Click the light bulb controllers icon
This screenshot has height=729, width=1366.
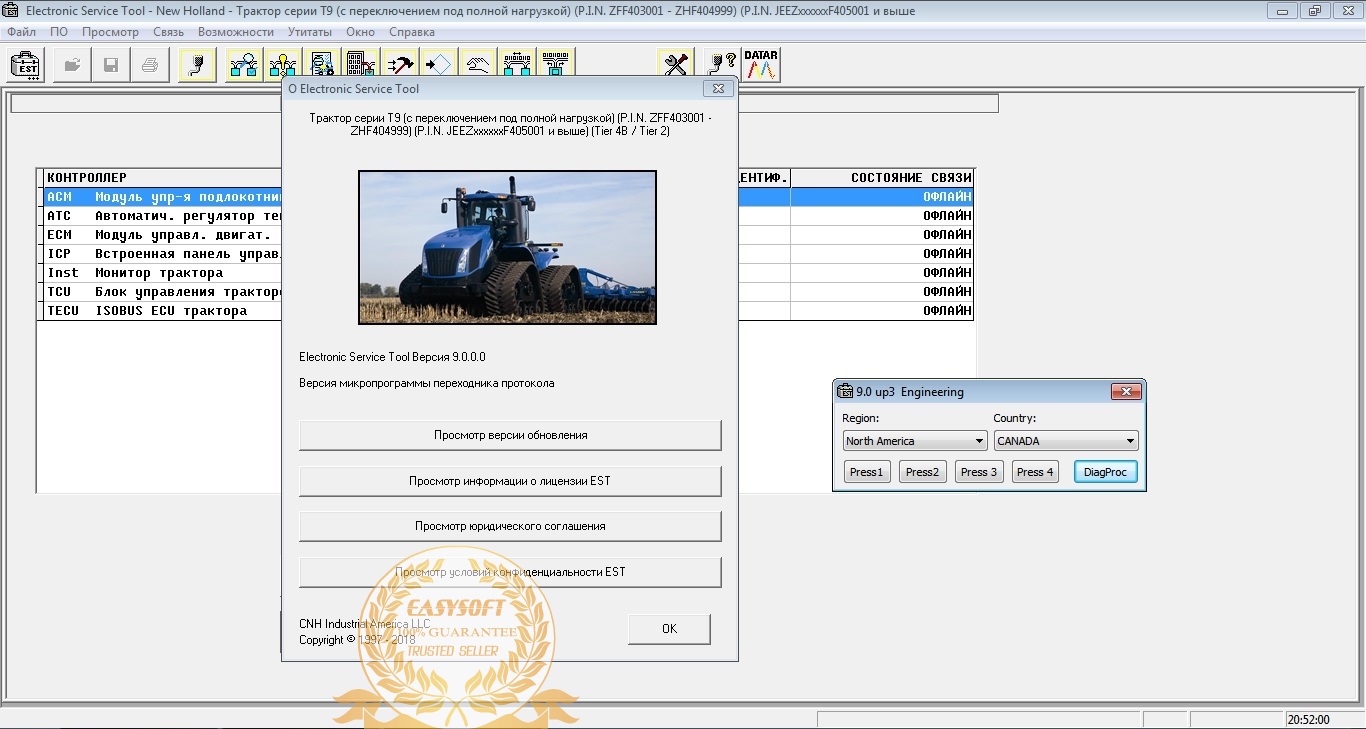click(283, 65)
